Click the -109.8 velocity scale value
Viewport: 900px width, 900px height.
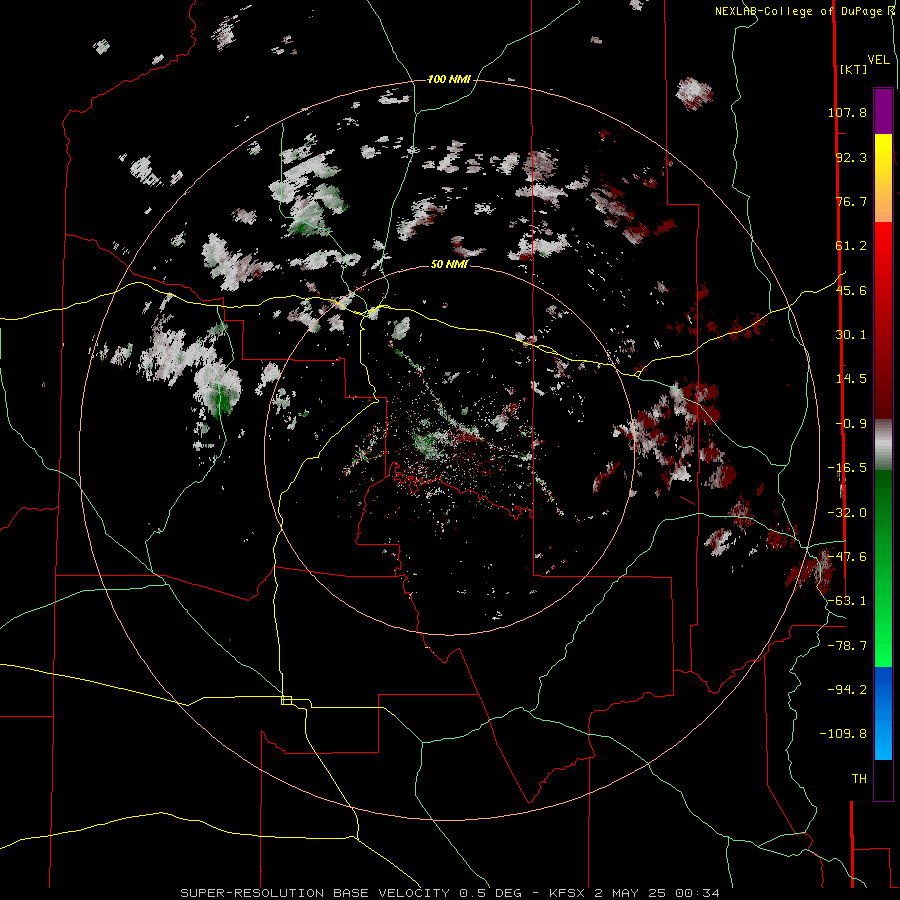(844, 734)
